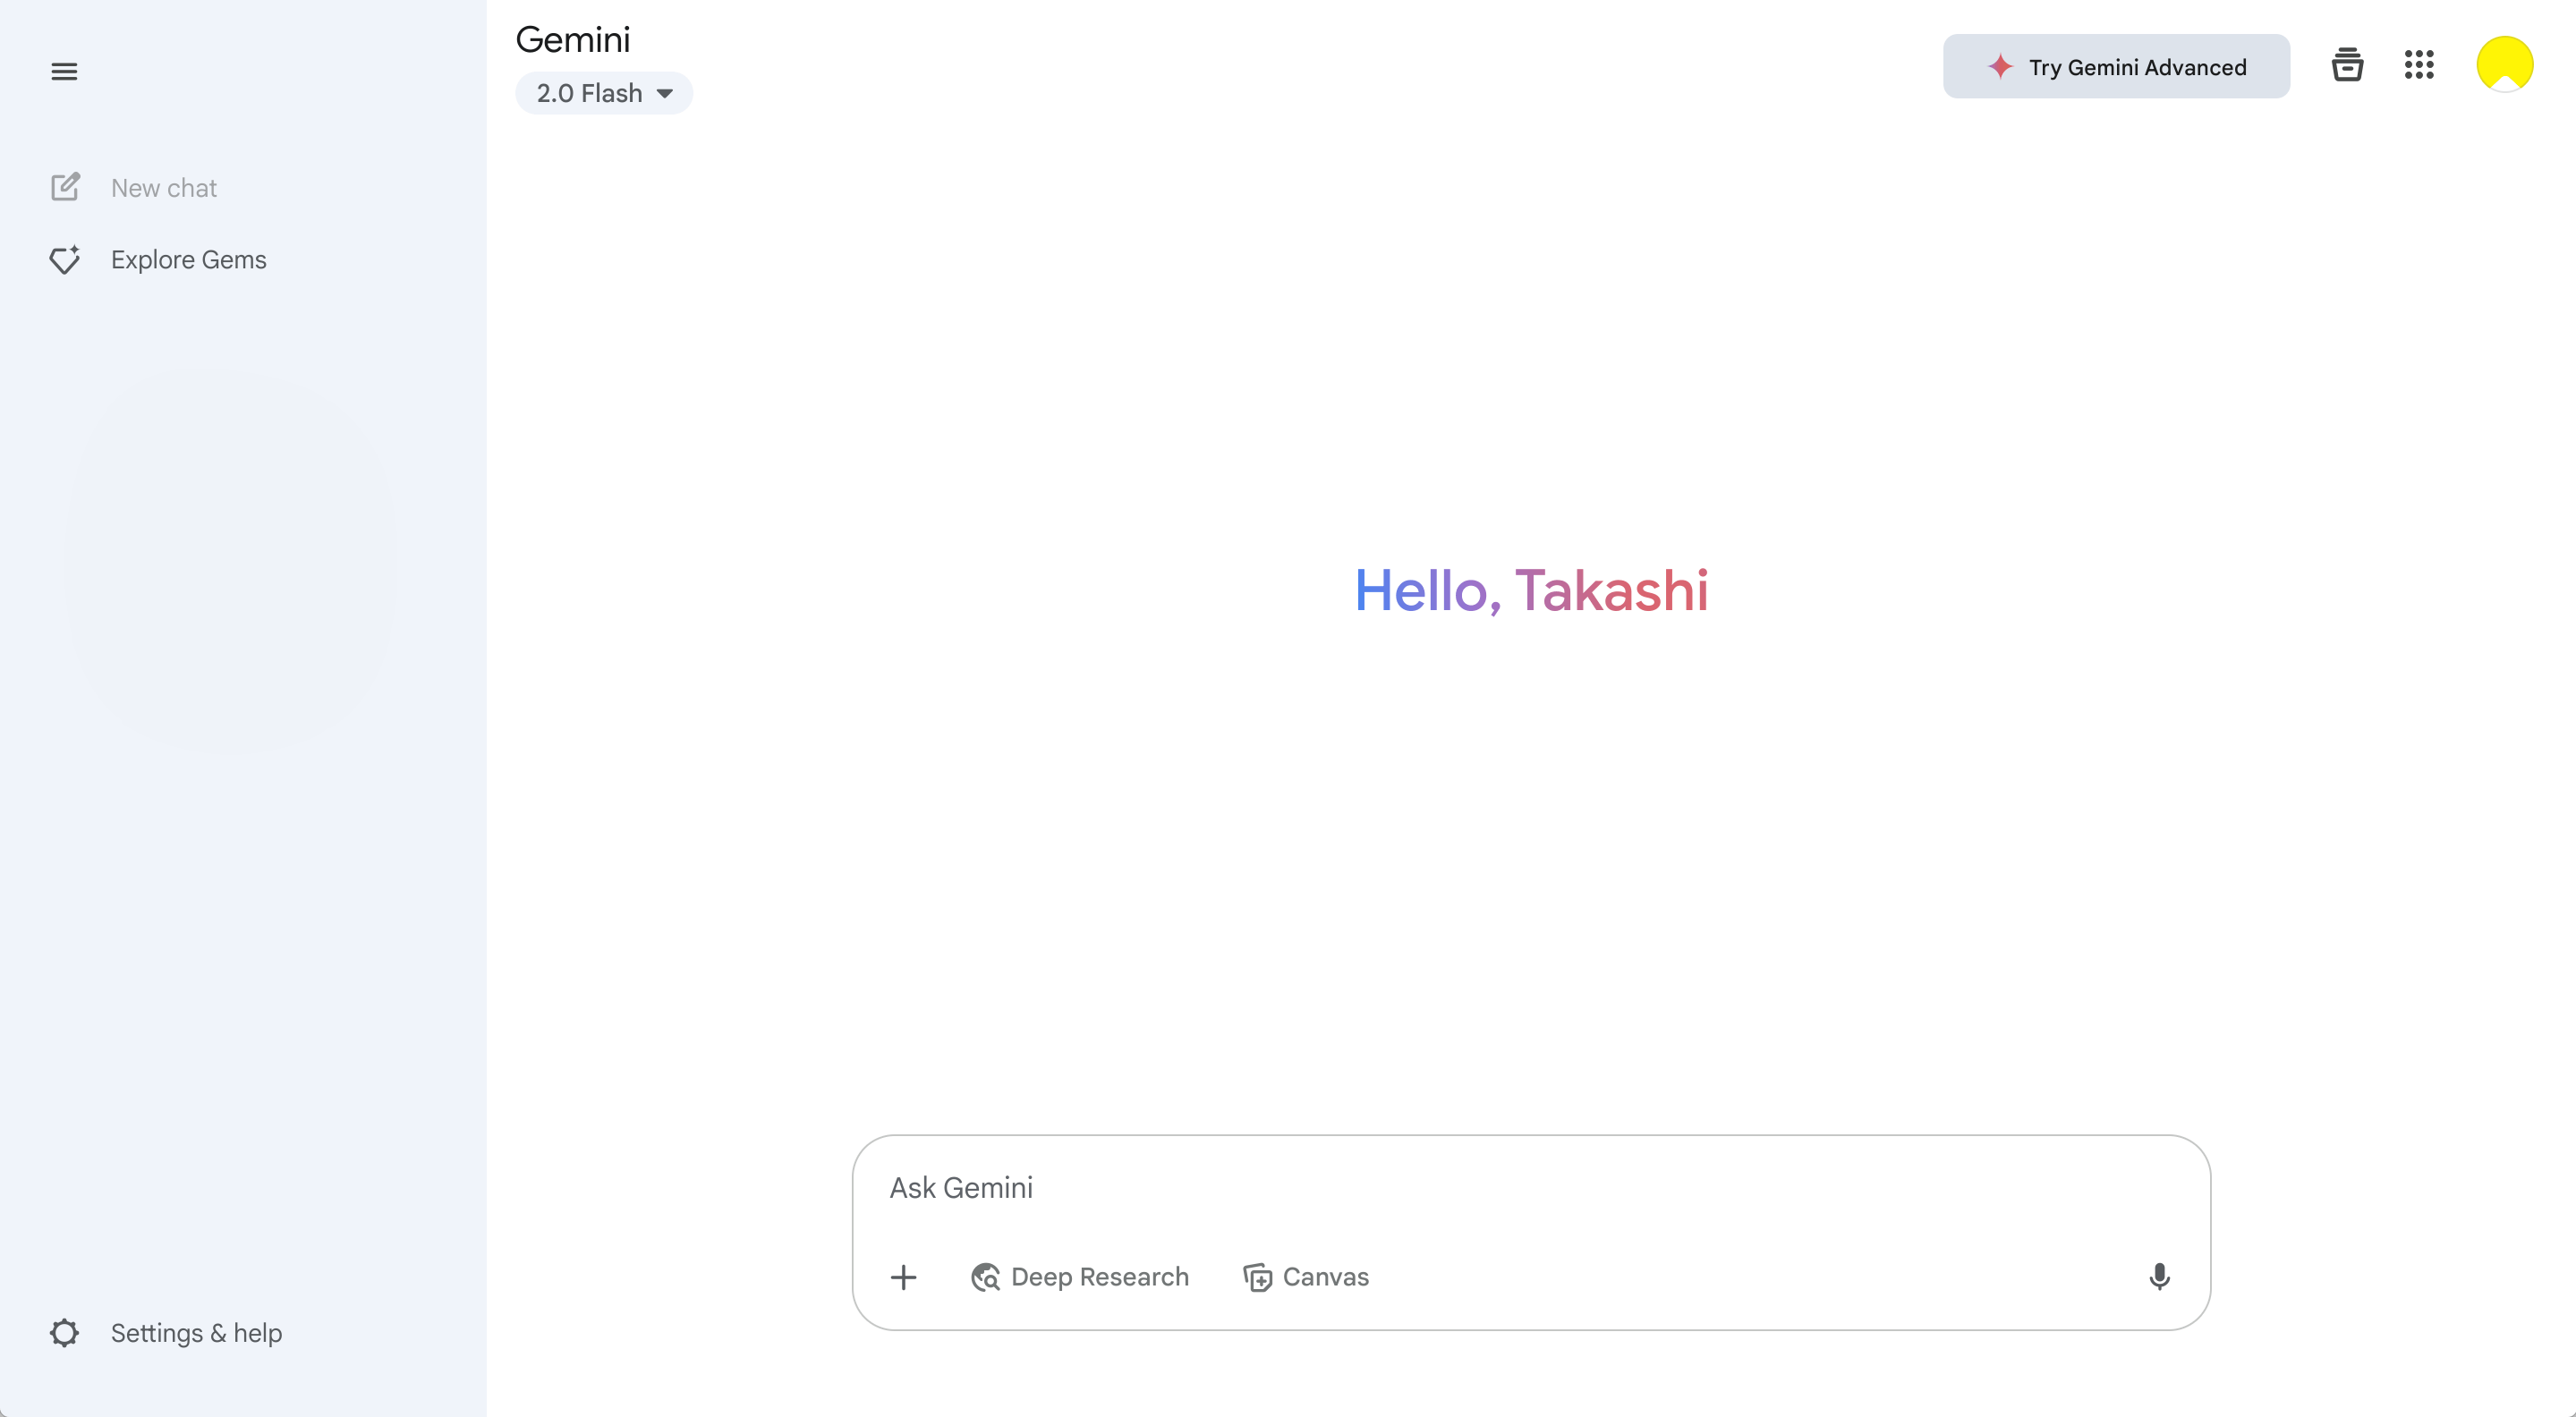
Task: Select the Explore Gems label
Action: (189, 260)
